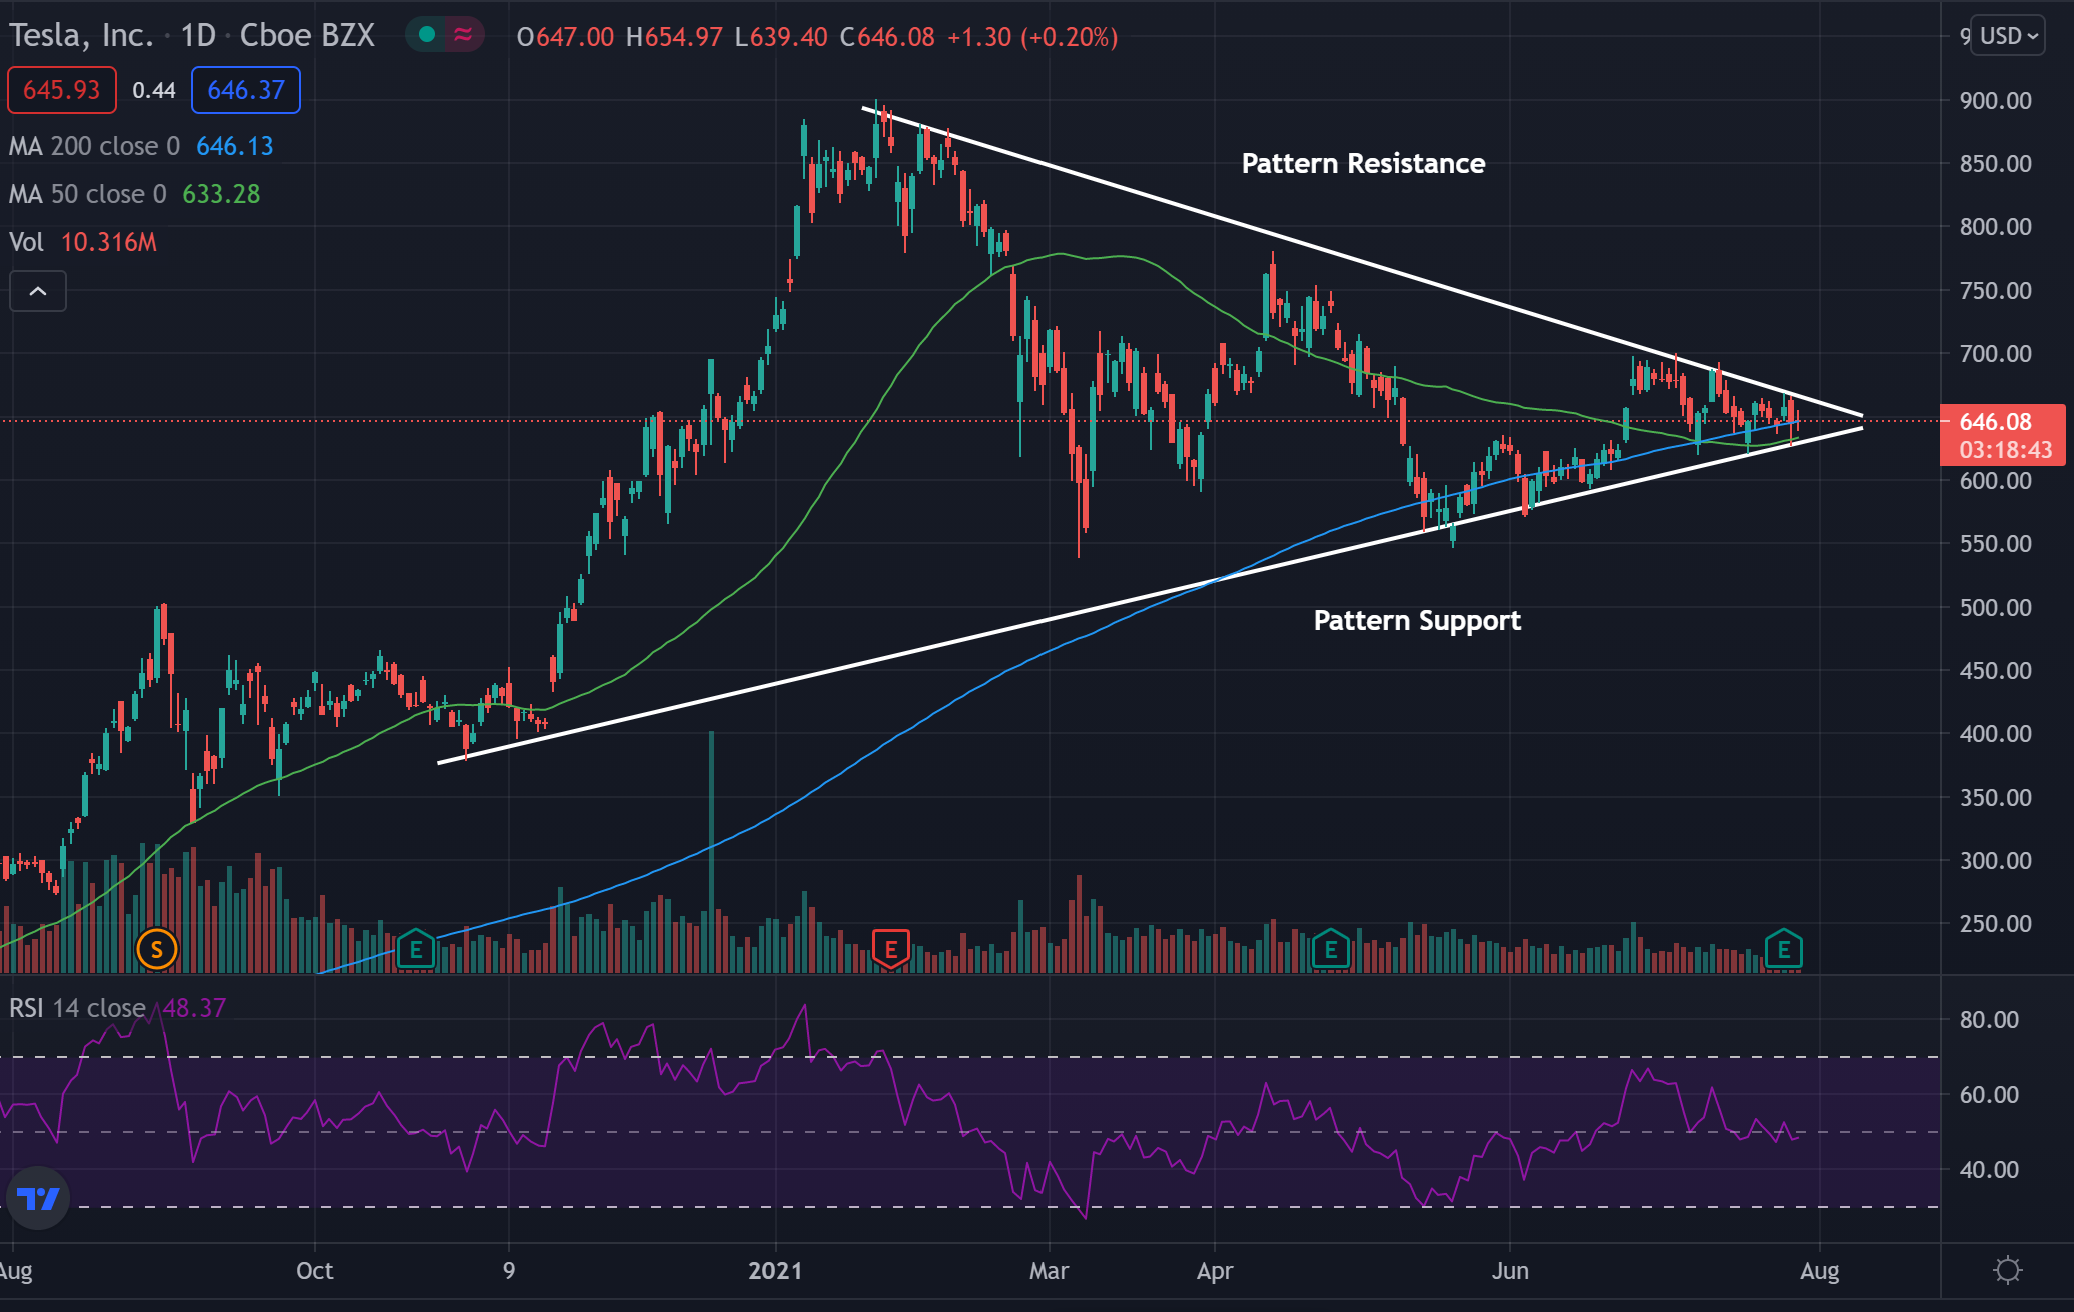The height and width of the screenshot is (1312, 2074).
Task: Click the low value L639.40 in header
Action: [781, 37]
